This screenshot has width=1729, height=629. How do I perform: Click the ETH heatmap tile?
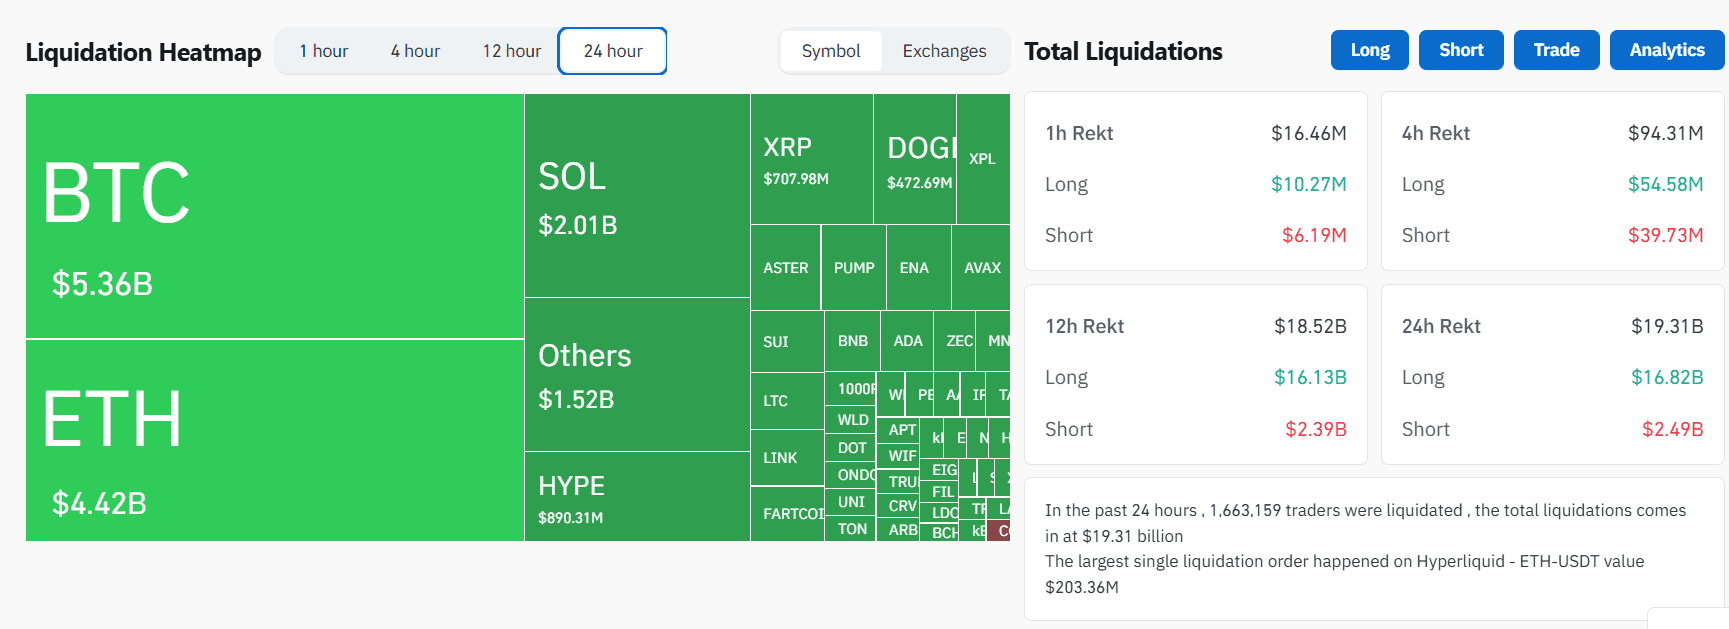coord(274,440)
